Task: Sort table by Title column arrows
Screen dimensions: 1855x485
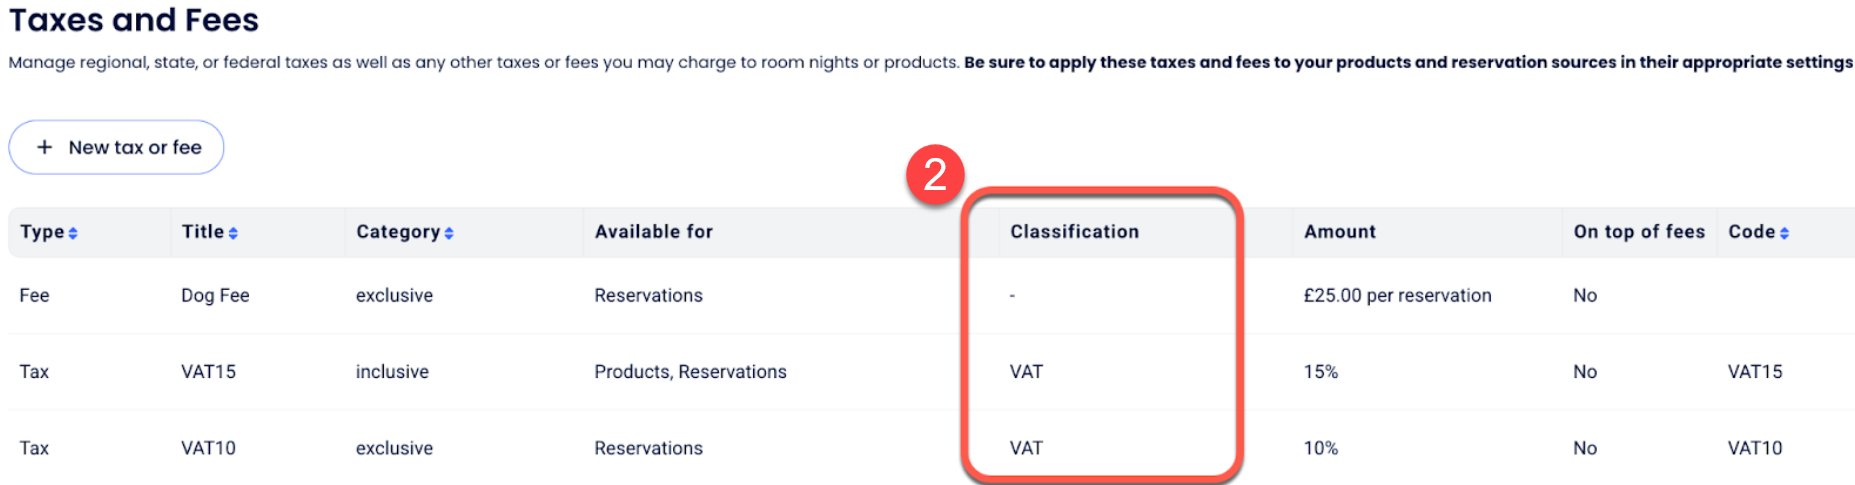Action: 233,233
